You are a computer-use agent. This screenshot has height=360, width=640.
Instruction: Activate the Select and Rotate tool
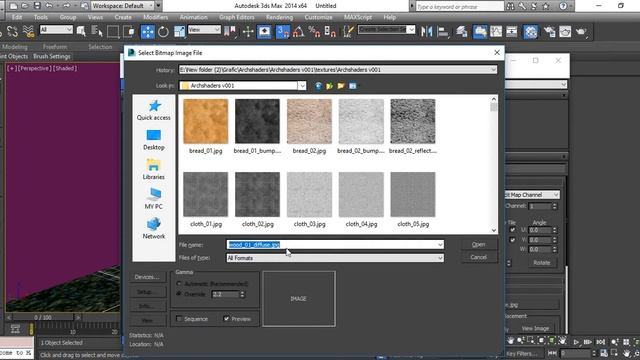pos(163,31)
